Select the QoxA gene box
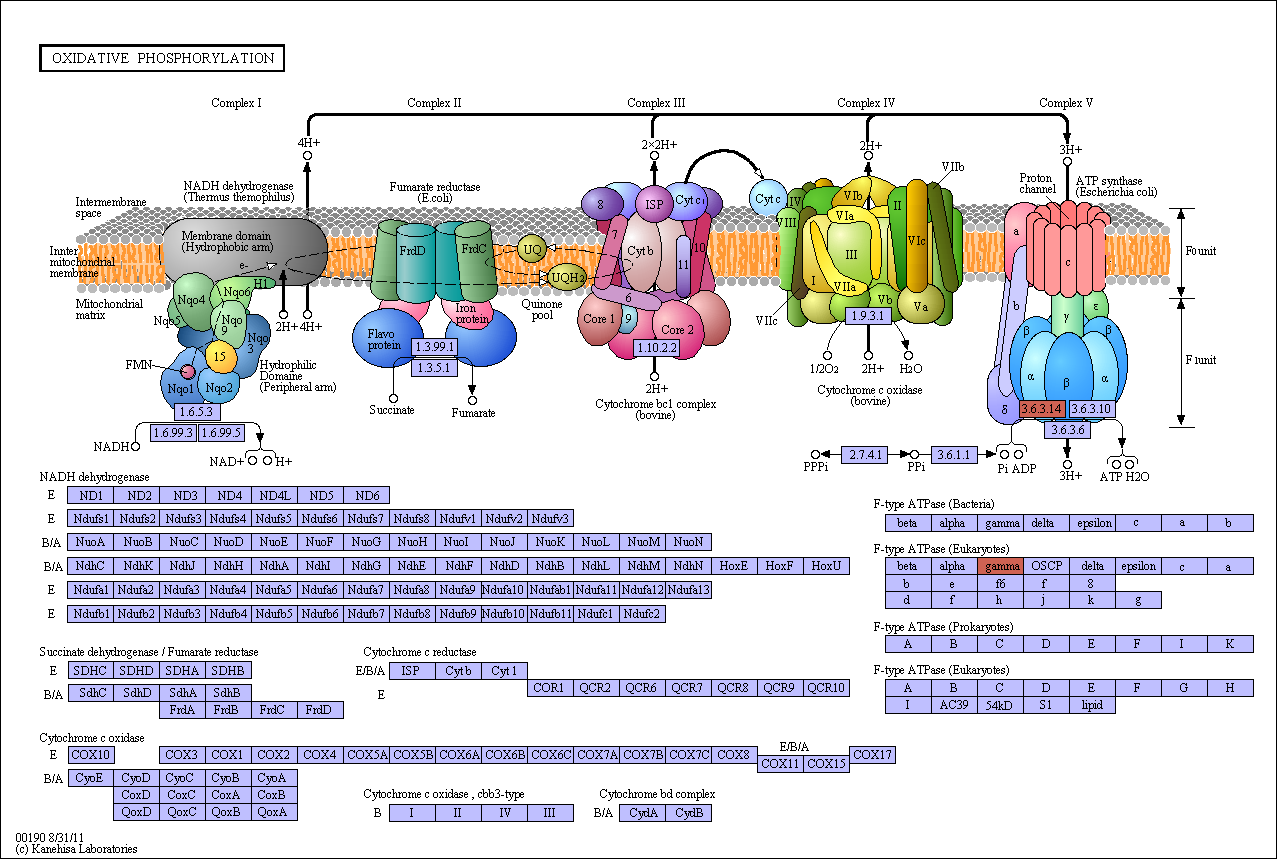The image size is (1277, 859). coord(275,812)
